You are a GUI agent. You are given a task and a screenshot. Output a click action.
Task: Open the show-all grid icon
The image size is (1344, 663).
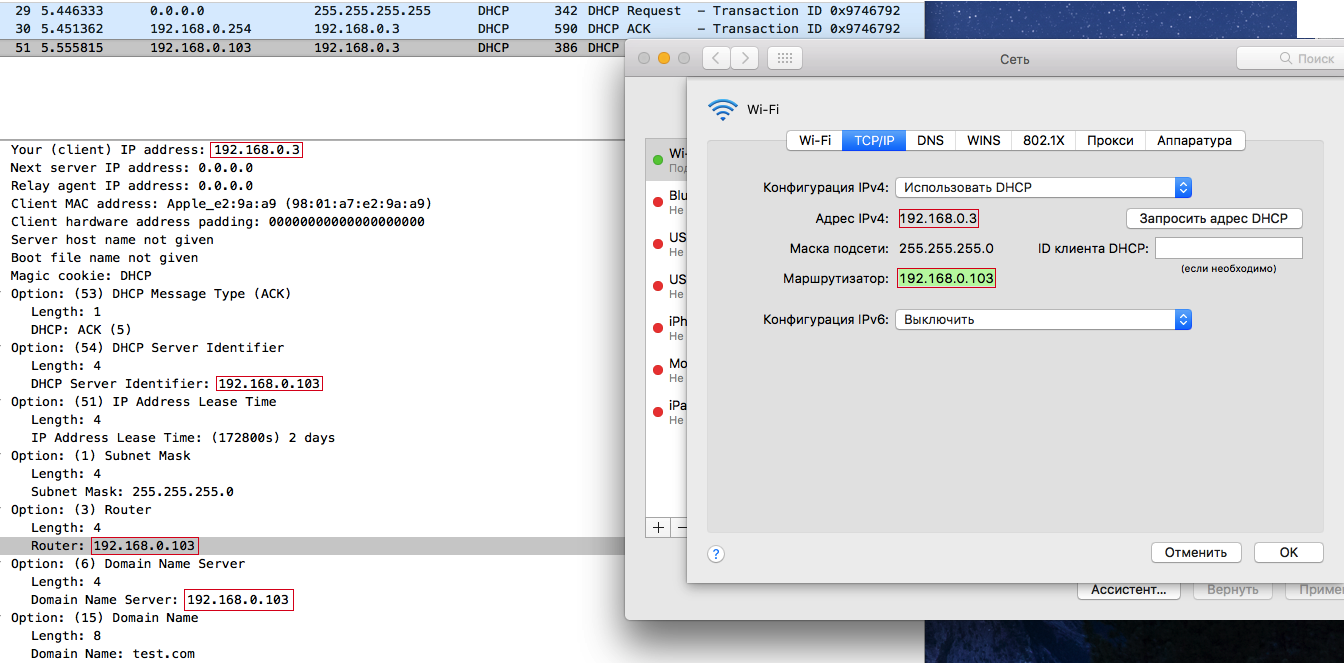(x=785, y=58)
